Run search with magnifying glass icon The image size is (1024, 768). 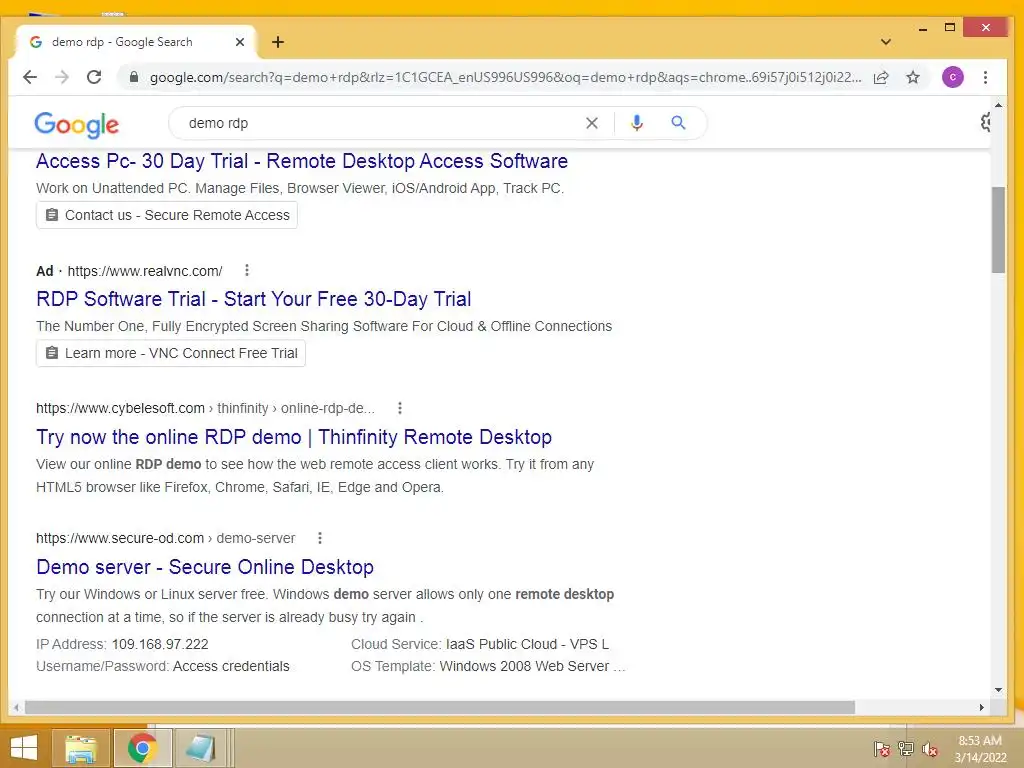[679, 122]
